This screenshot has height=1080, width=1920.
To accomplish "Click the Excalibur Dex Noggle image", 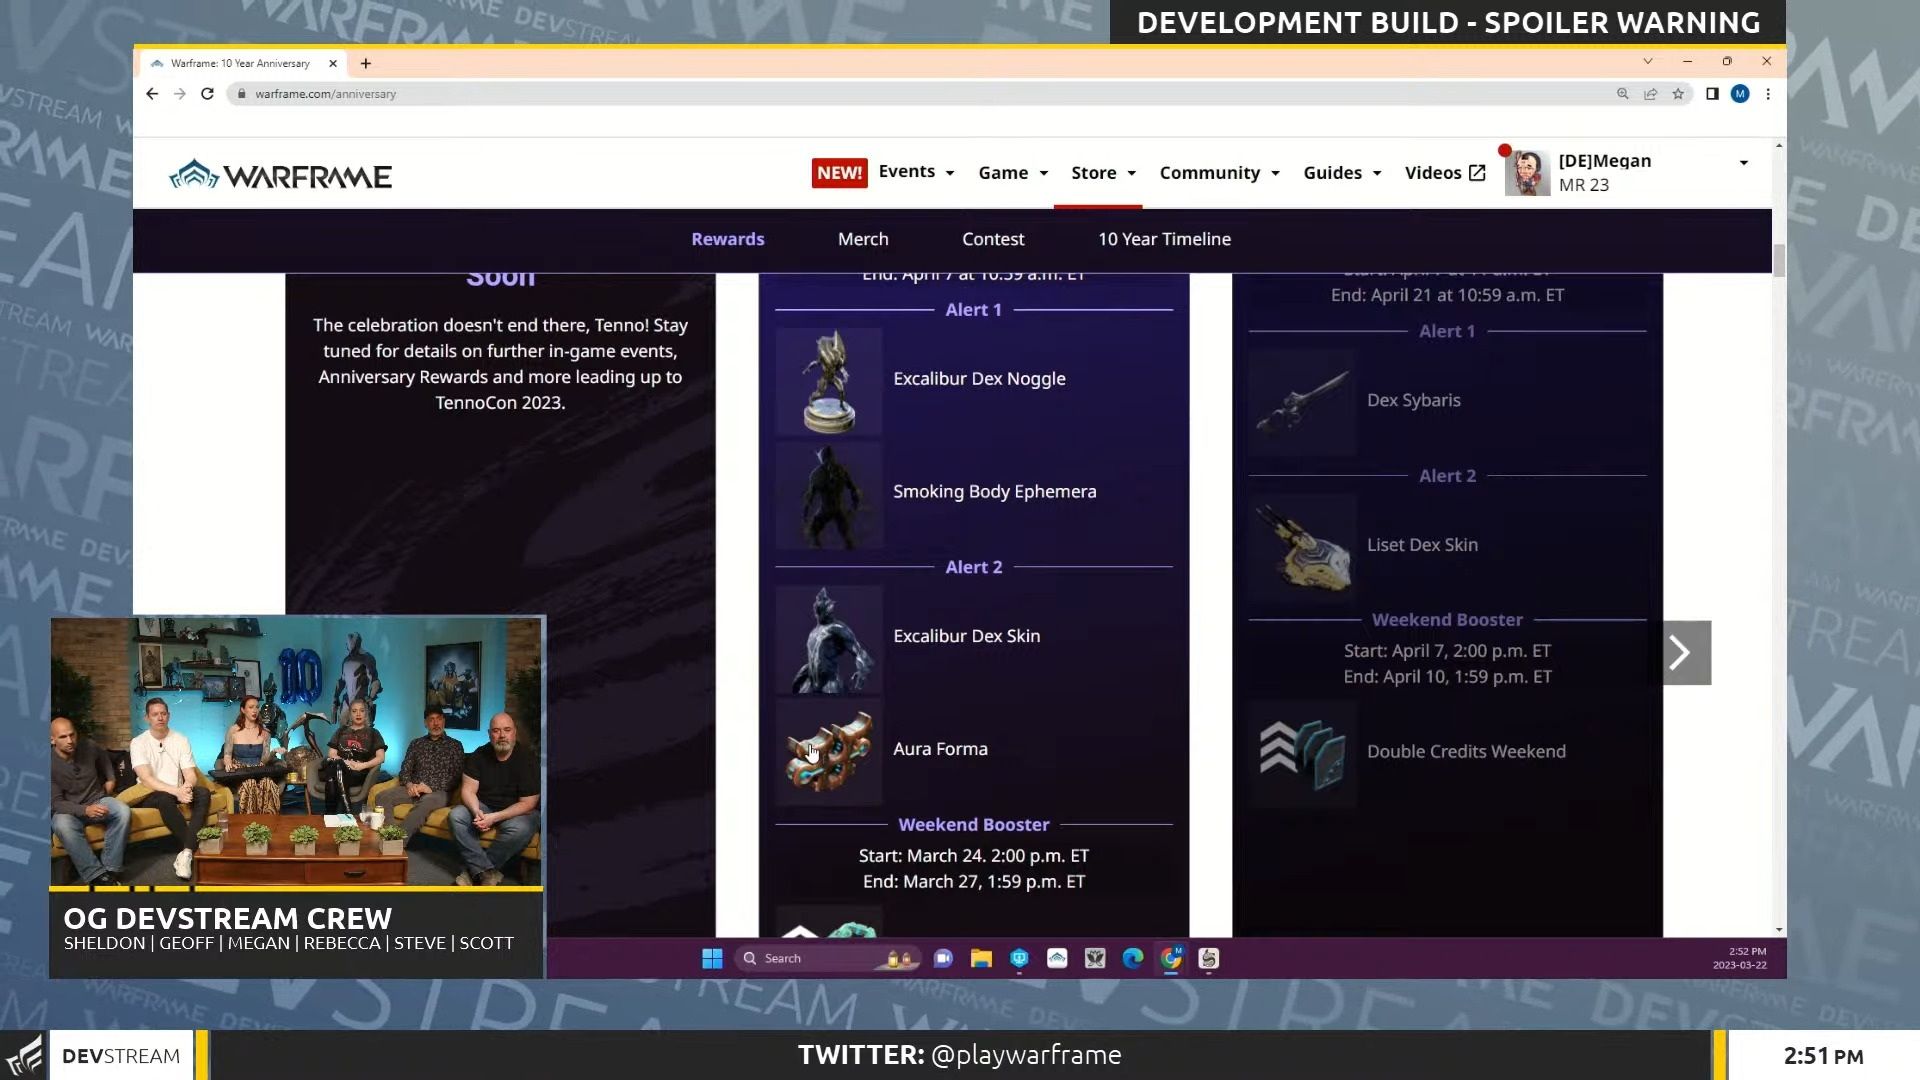I will pyautogui.click(x=829, y=382).
